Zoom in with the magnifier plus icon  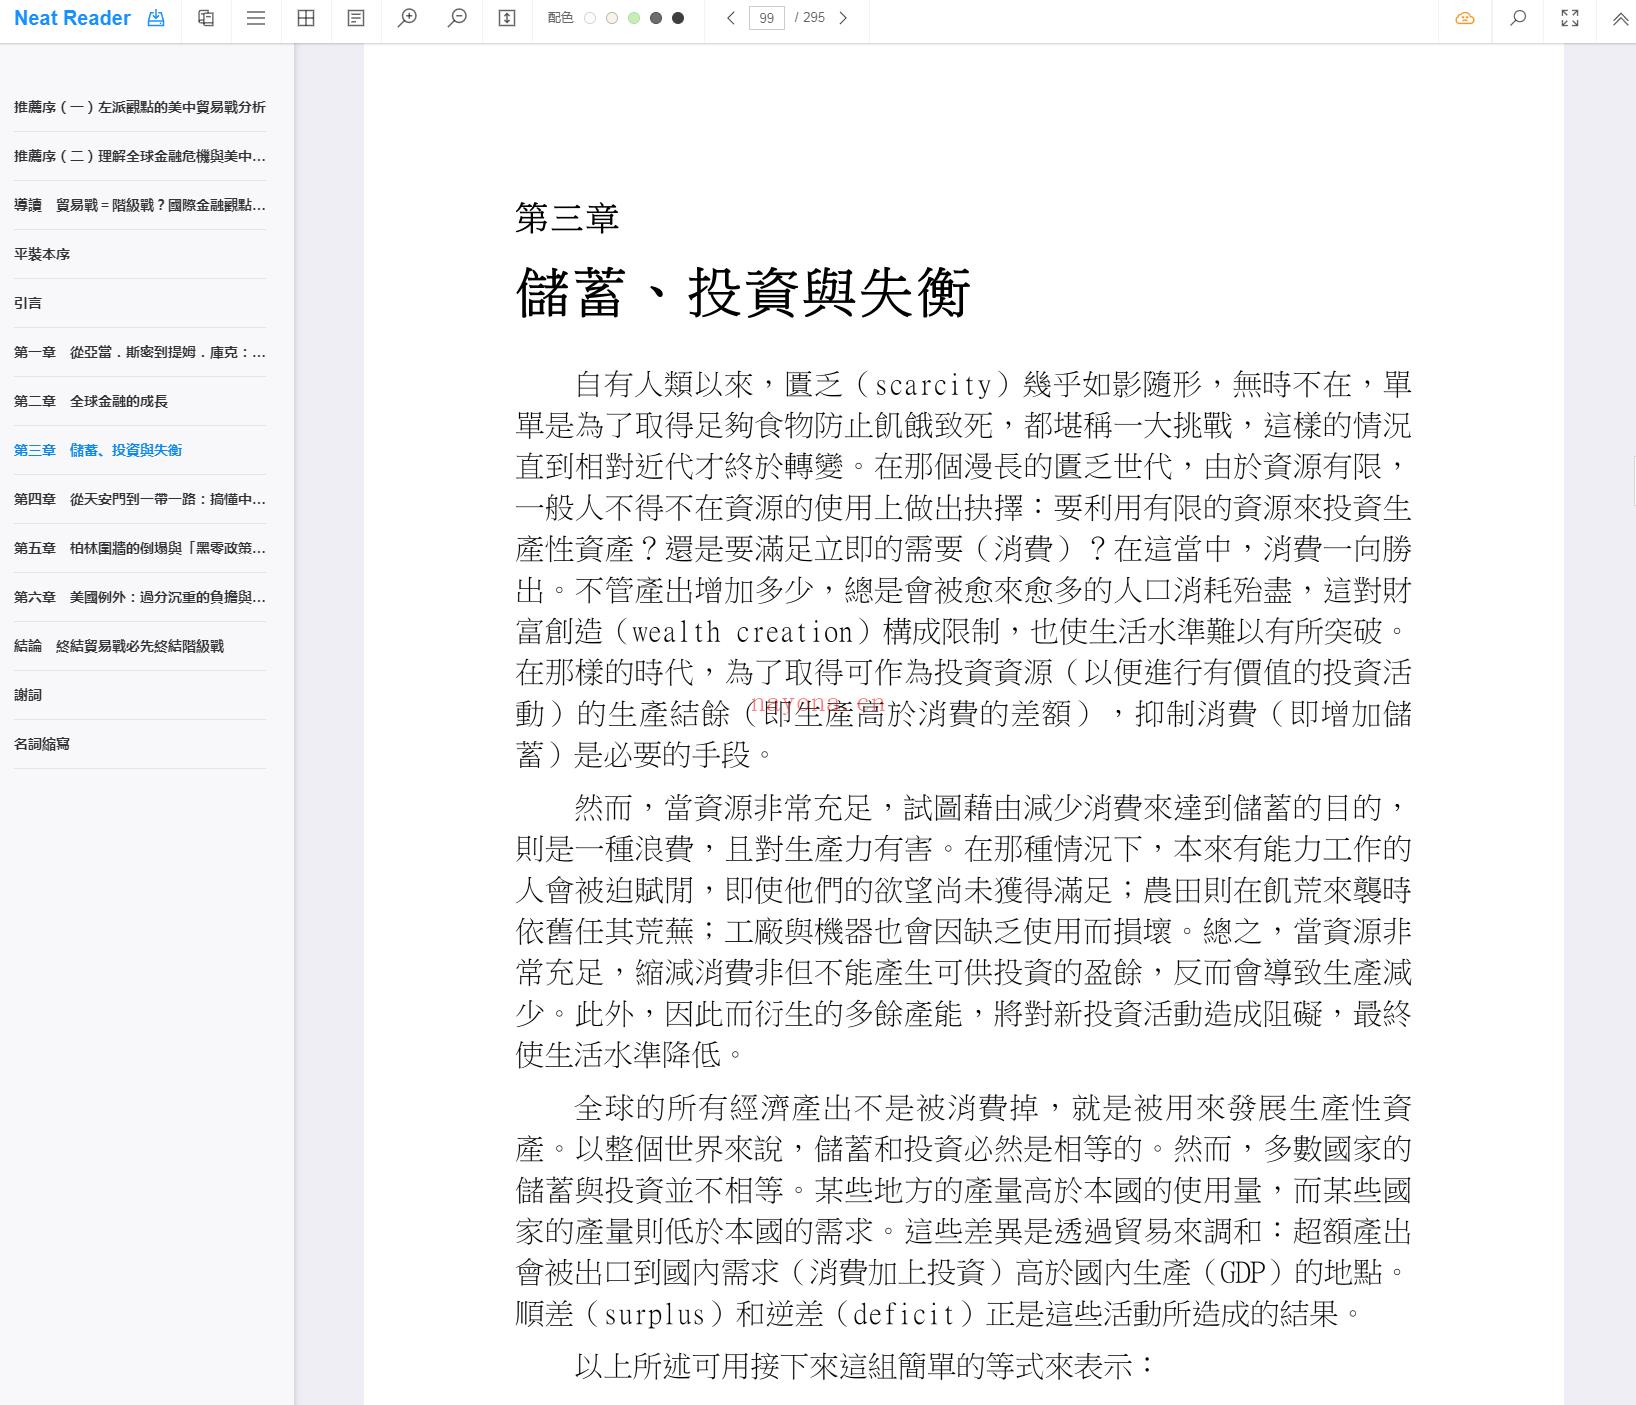407,18
